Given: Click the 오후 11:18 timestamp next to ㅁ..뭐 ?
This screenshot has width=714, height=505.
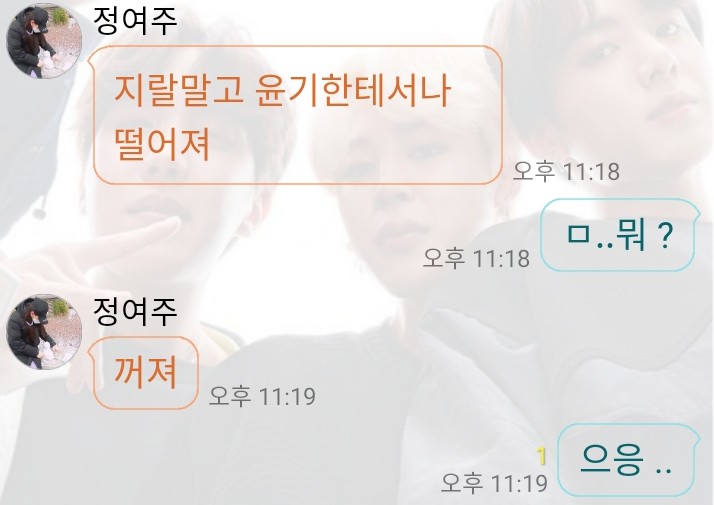Looking at the screenshot, I should point(476,258).
